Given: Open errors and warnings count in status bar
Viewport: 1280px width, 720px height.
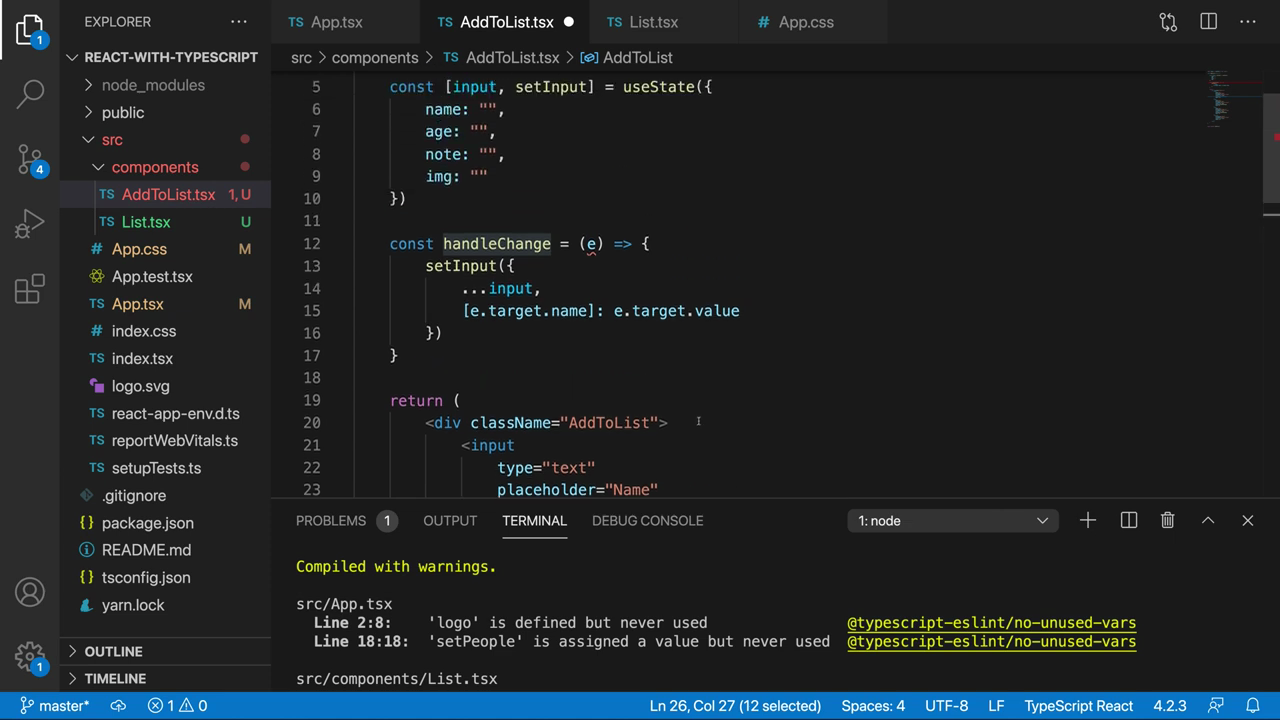Looking at the screenshot, I should tap(178, 706).
